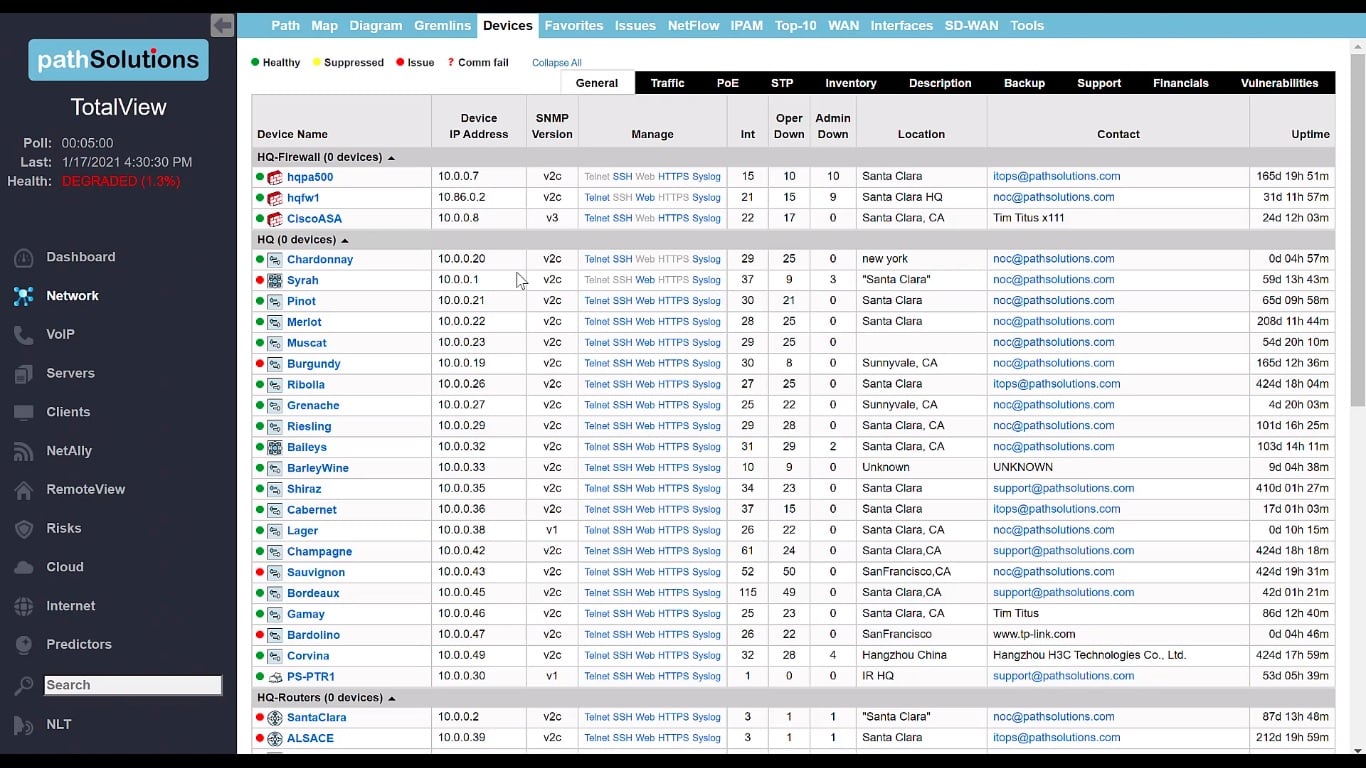Sort by Location column header
This screenshot has width=1366, height=768.
point(921,134)
